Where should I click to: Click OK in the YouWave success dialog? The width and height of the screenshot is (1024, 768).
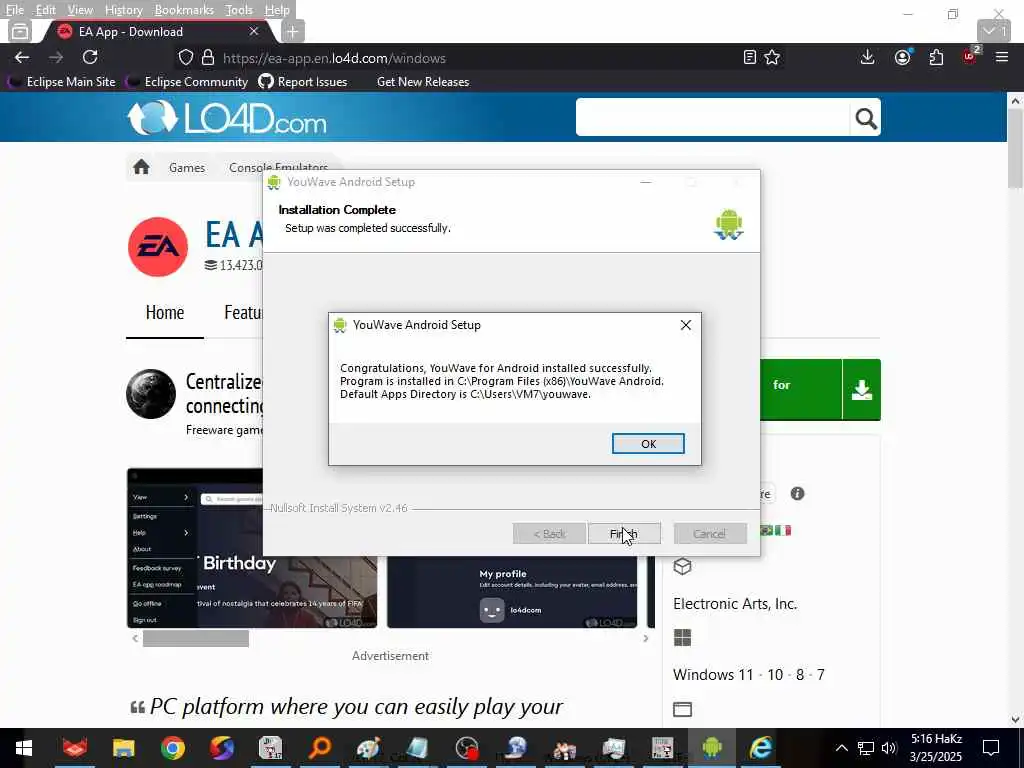[648, 443]
